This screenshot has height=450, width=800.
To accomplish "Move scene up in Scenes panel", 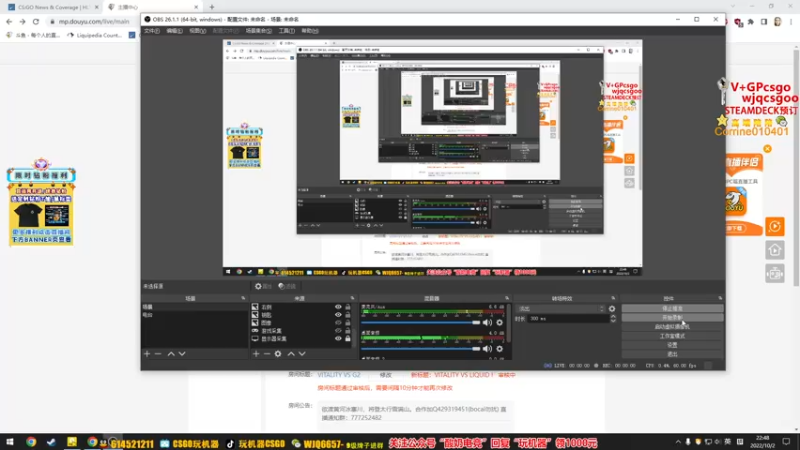I will pyautogui.click(x=171, y=354).
